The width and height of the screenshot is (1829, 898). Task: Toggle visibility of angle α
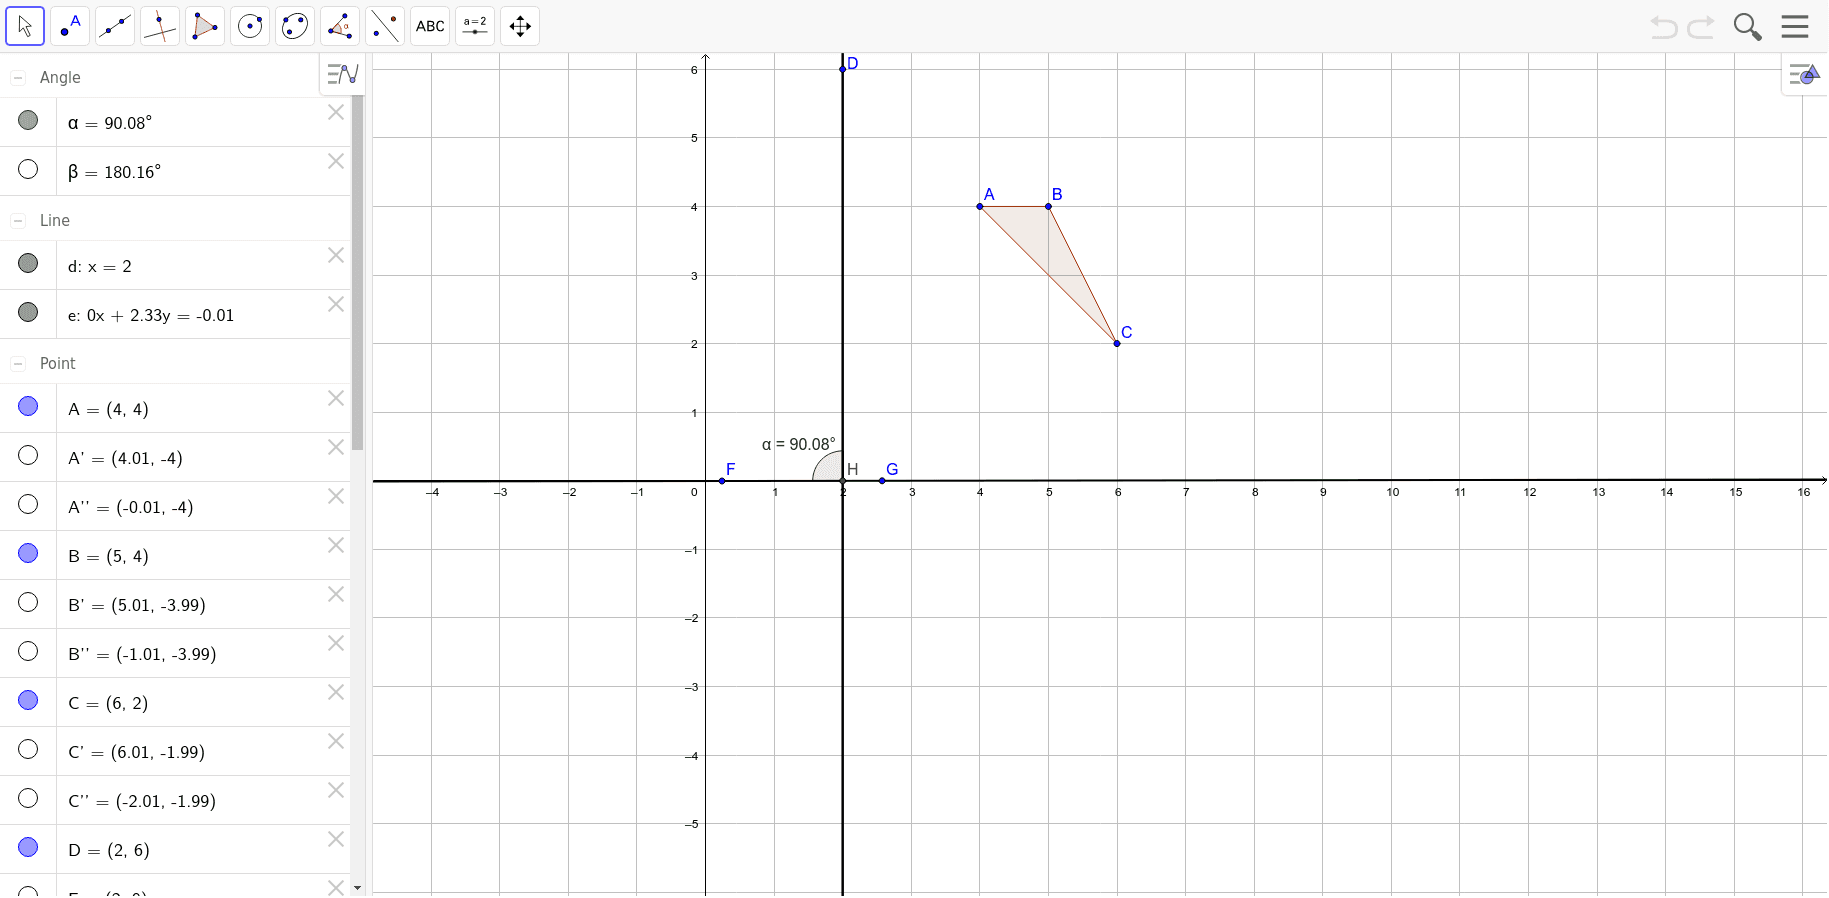[28, 120]
